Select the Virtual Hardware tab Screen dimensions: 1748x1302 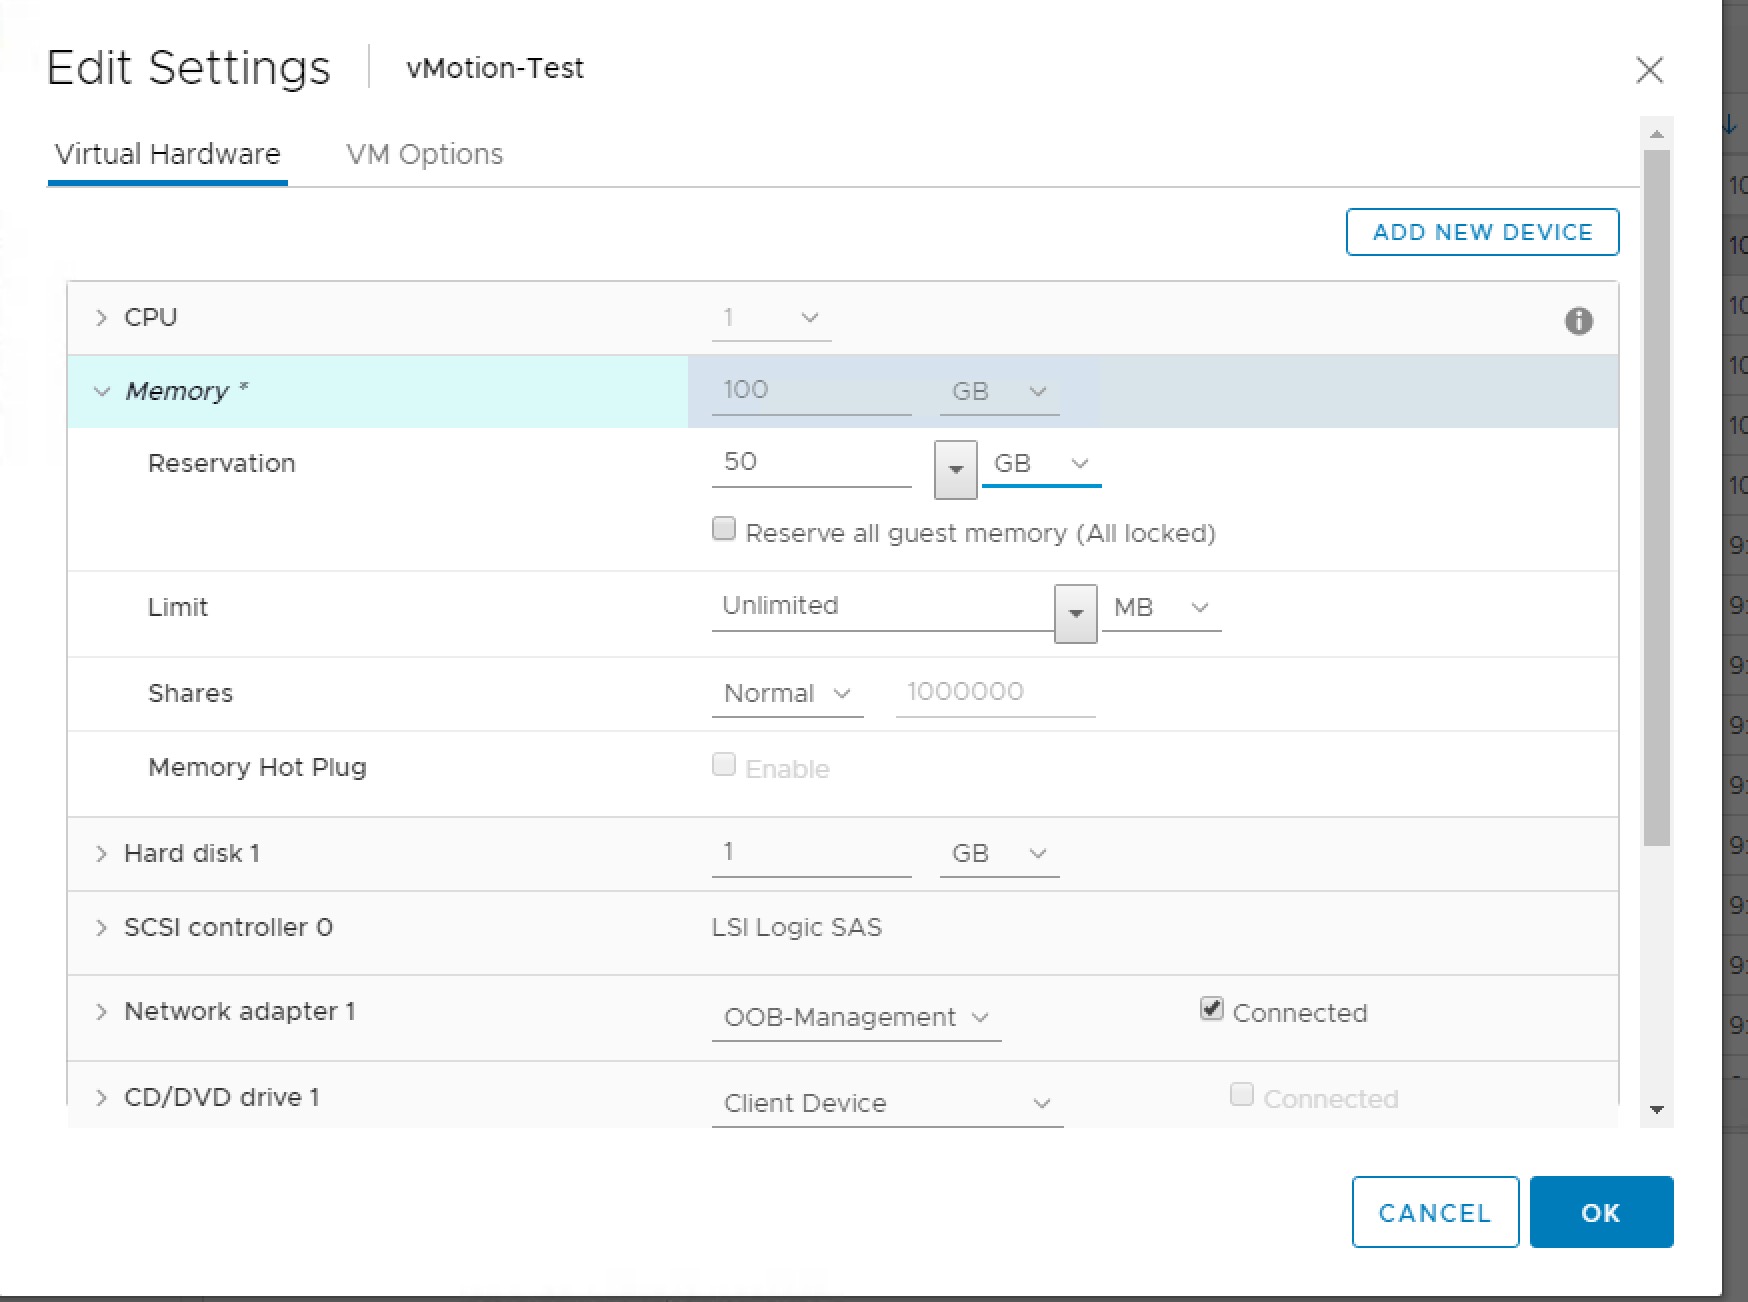[167, 154]
